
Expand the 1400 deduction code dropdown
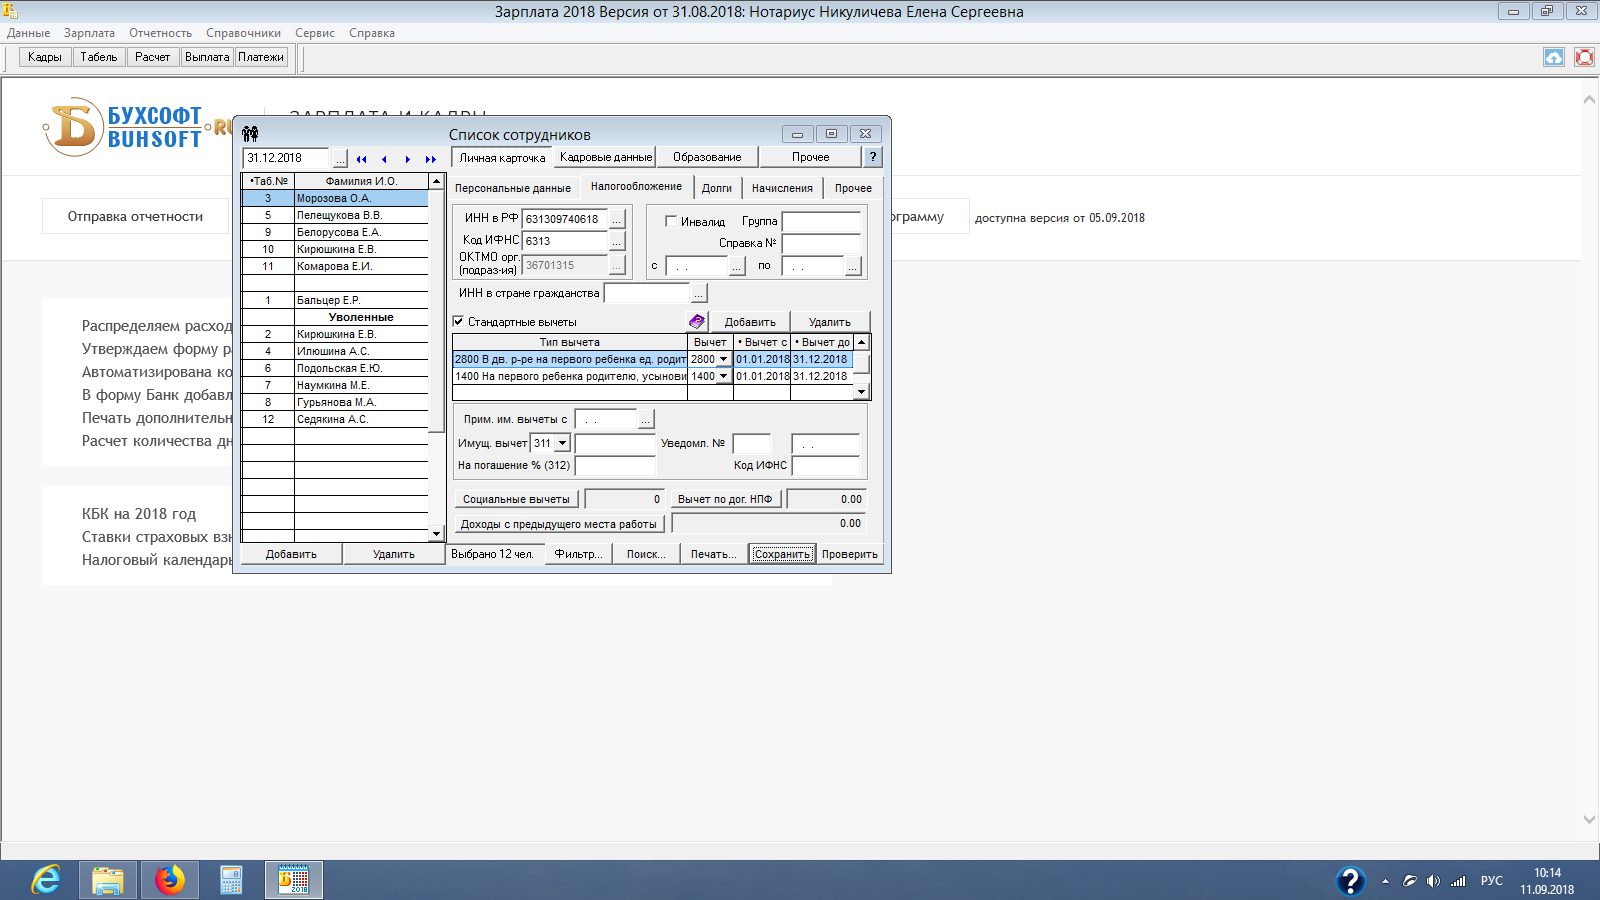tap(723, 376)
